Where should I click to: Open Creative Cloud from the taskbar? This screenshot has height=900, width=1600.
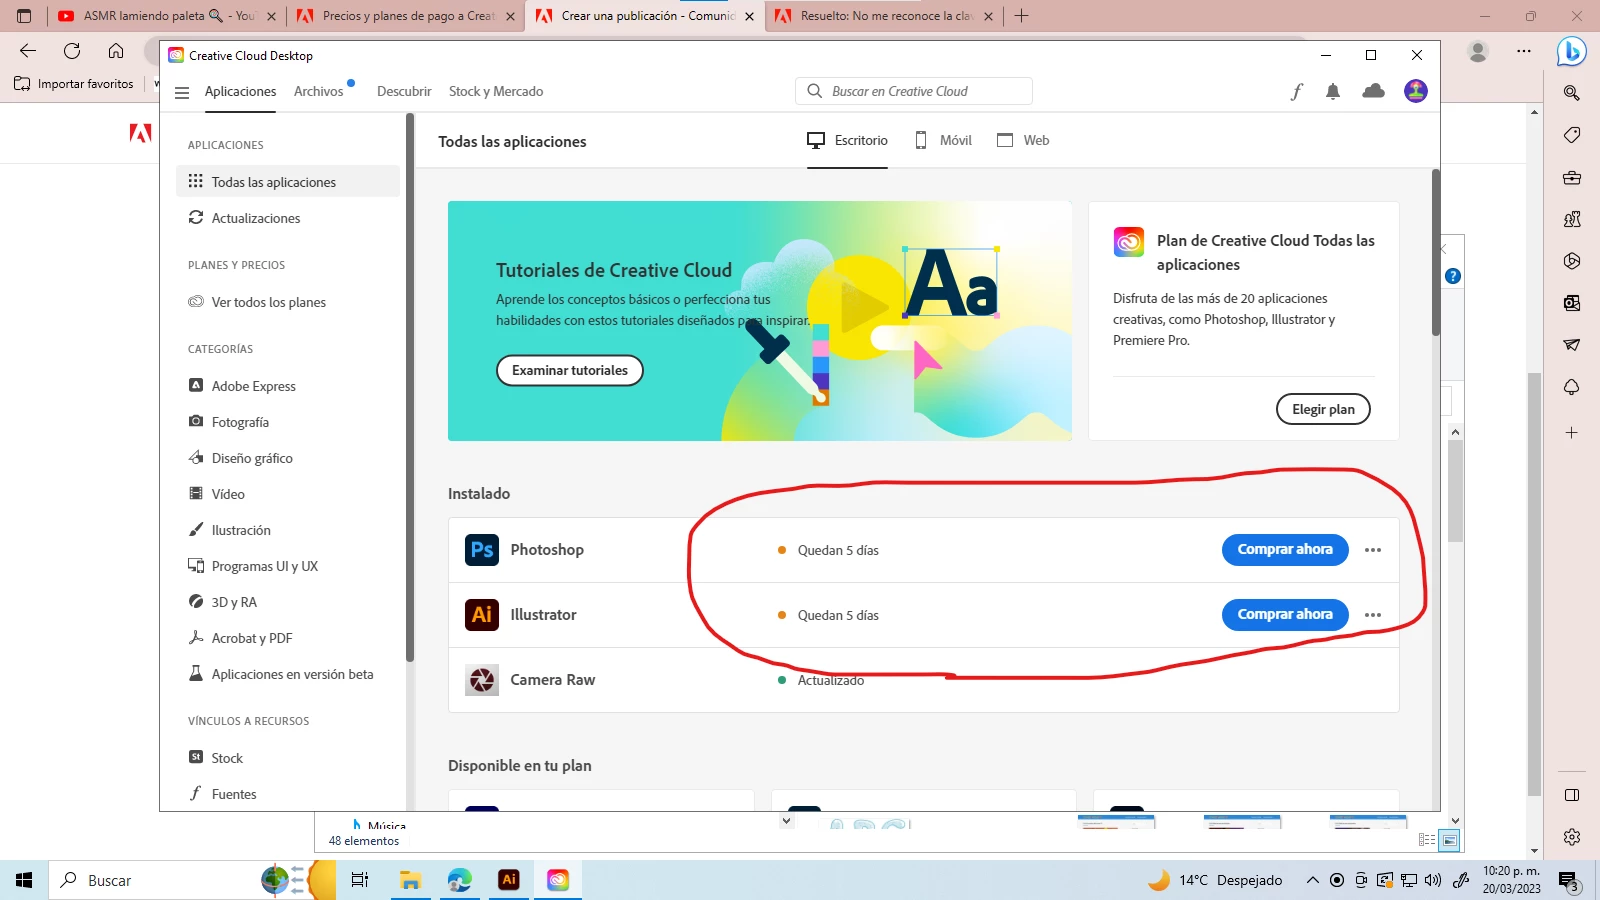tap(558, 880)
